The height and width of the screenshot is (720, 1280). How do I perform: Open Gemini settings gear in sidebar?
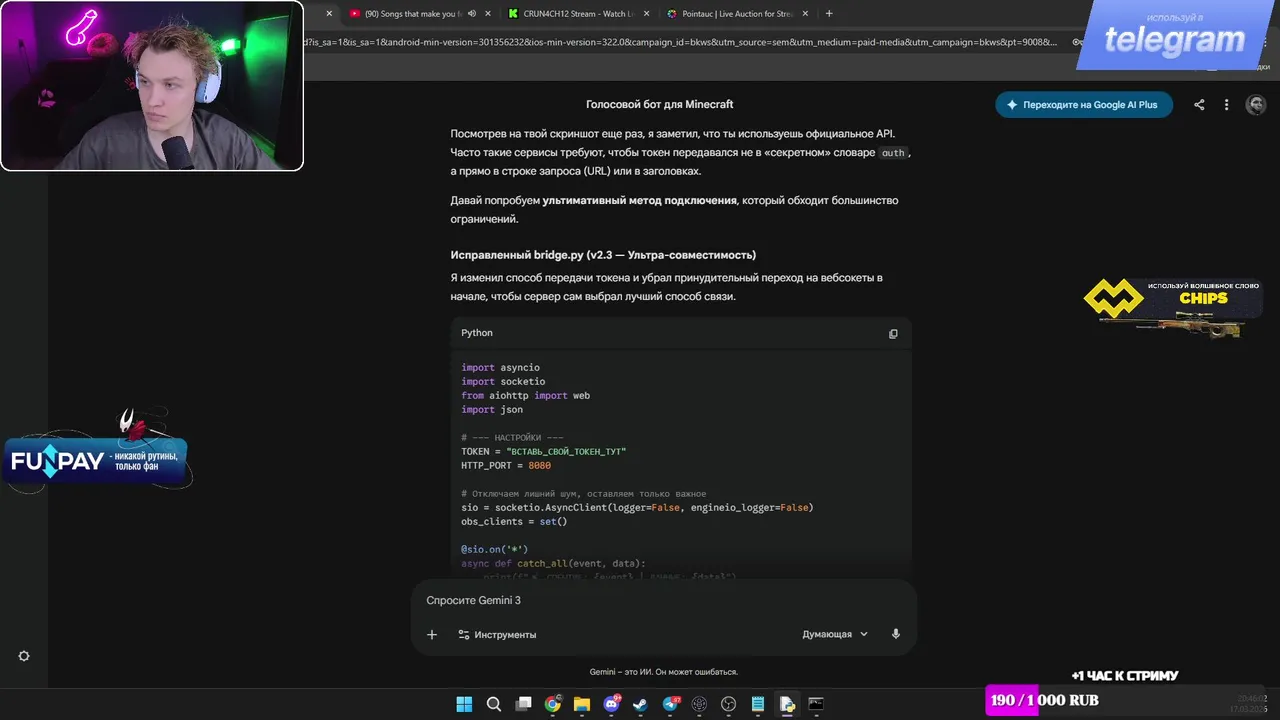coord(24,656)
